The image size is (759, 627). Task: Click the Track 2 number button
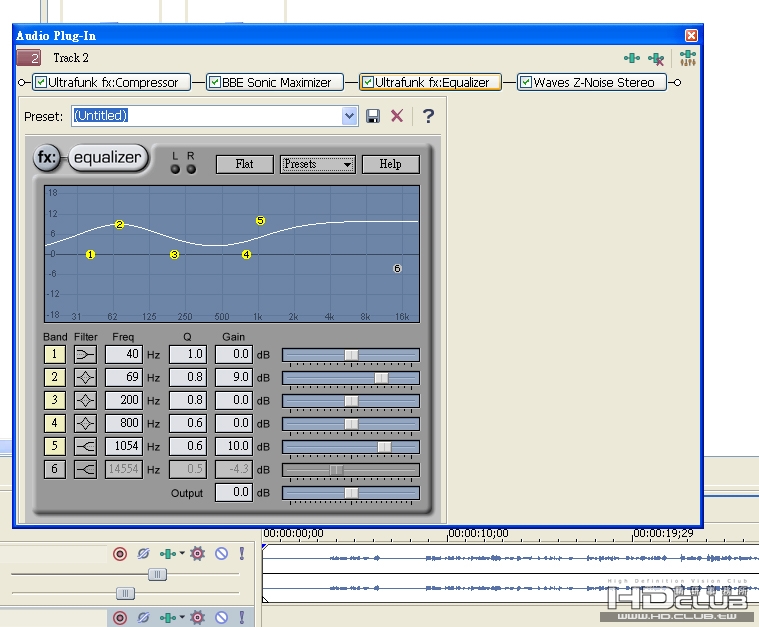(29, 58)
